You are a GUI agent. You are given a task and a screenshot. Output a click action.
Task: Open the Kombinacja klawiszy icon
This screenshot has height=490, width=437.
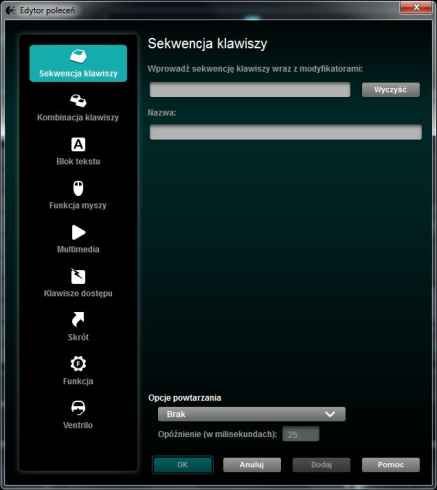(x=78, y=101)
